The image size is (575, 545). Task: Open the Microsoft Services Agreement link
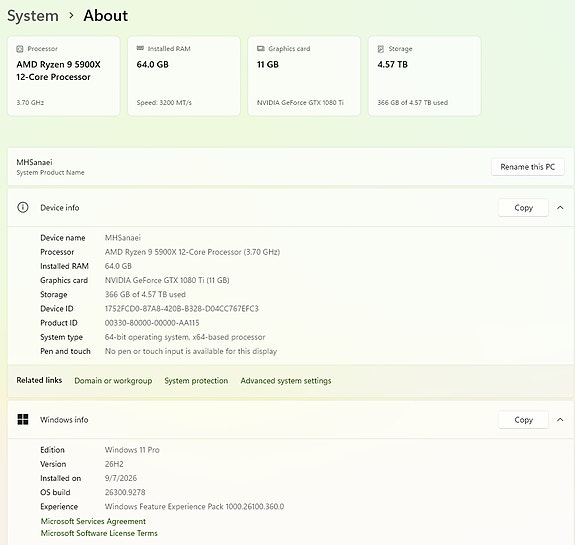(x=93, y=521)
